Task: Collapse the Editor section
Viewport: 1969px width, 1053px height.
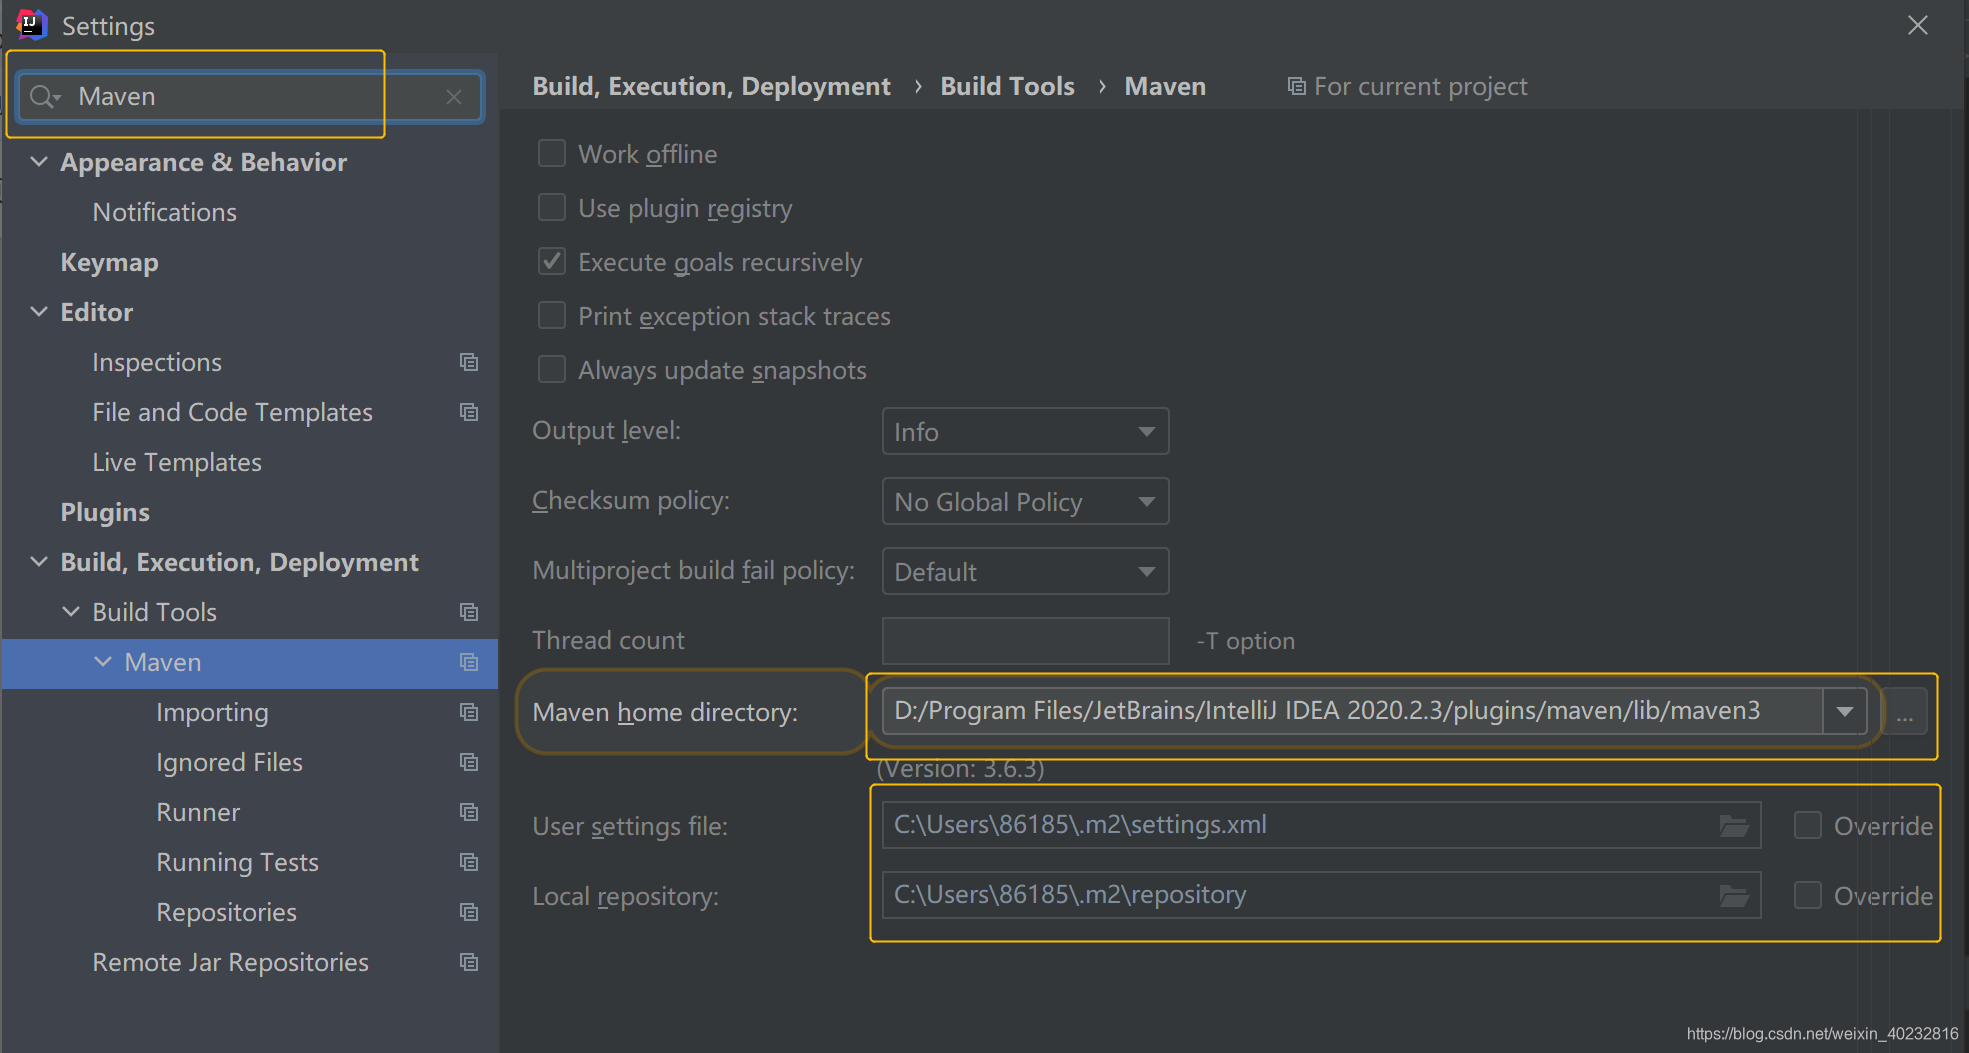Action: tap(39, 312)
